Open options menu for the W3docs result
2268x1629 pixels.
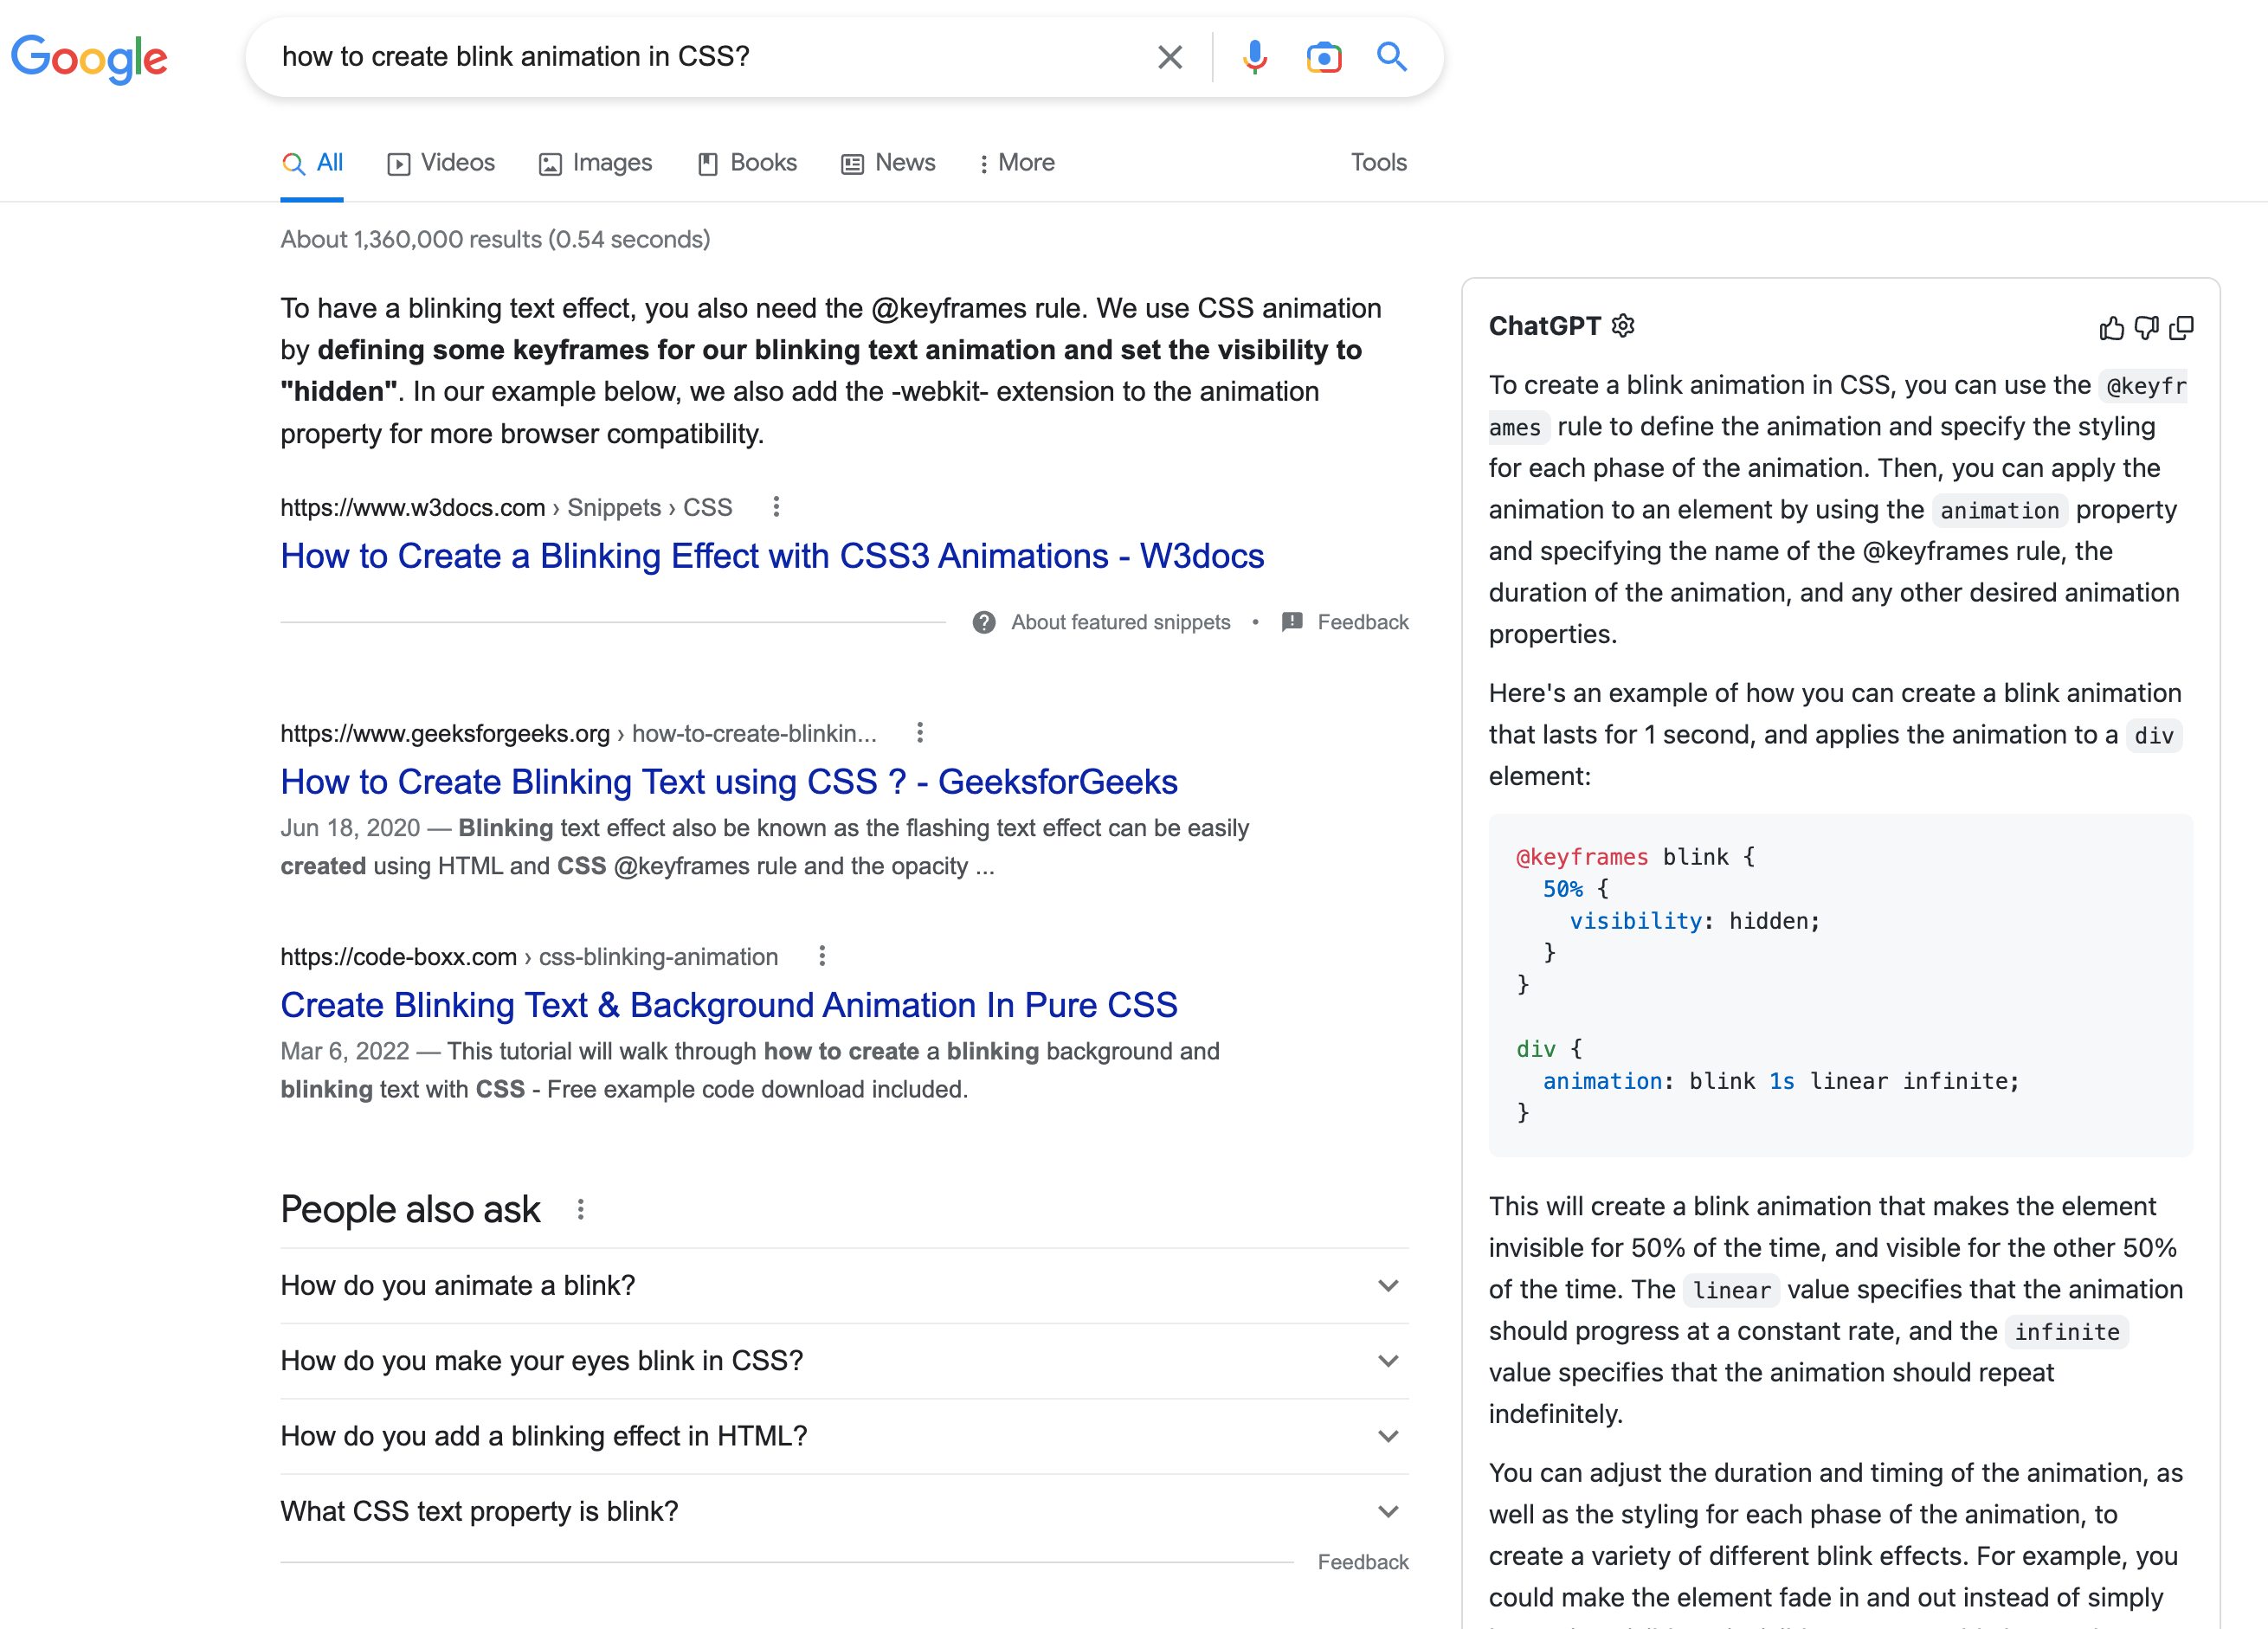[x=777, y=507]
